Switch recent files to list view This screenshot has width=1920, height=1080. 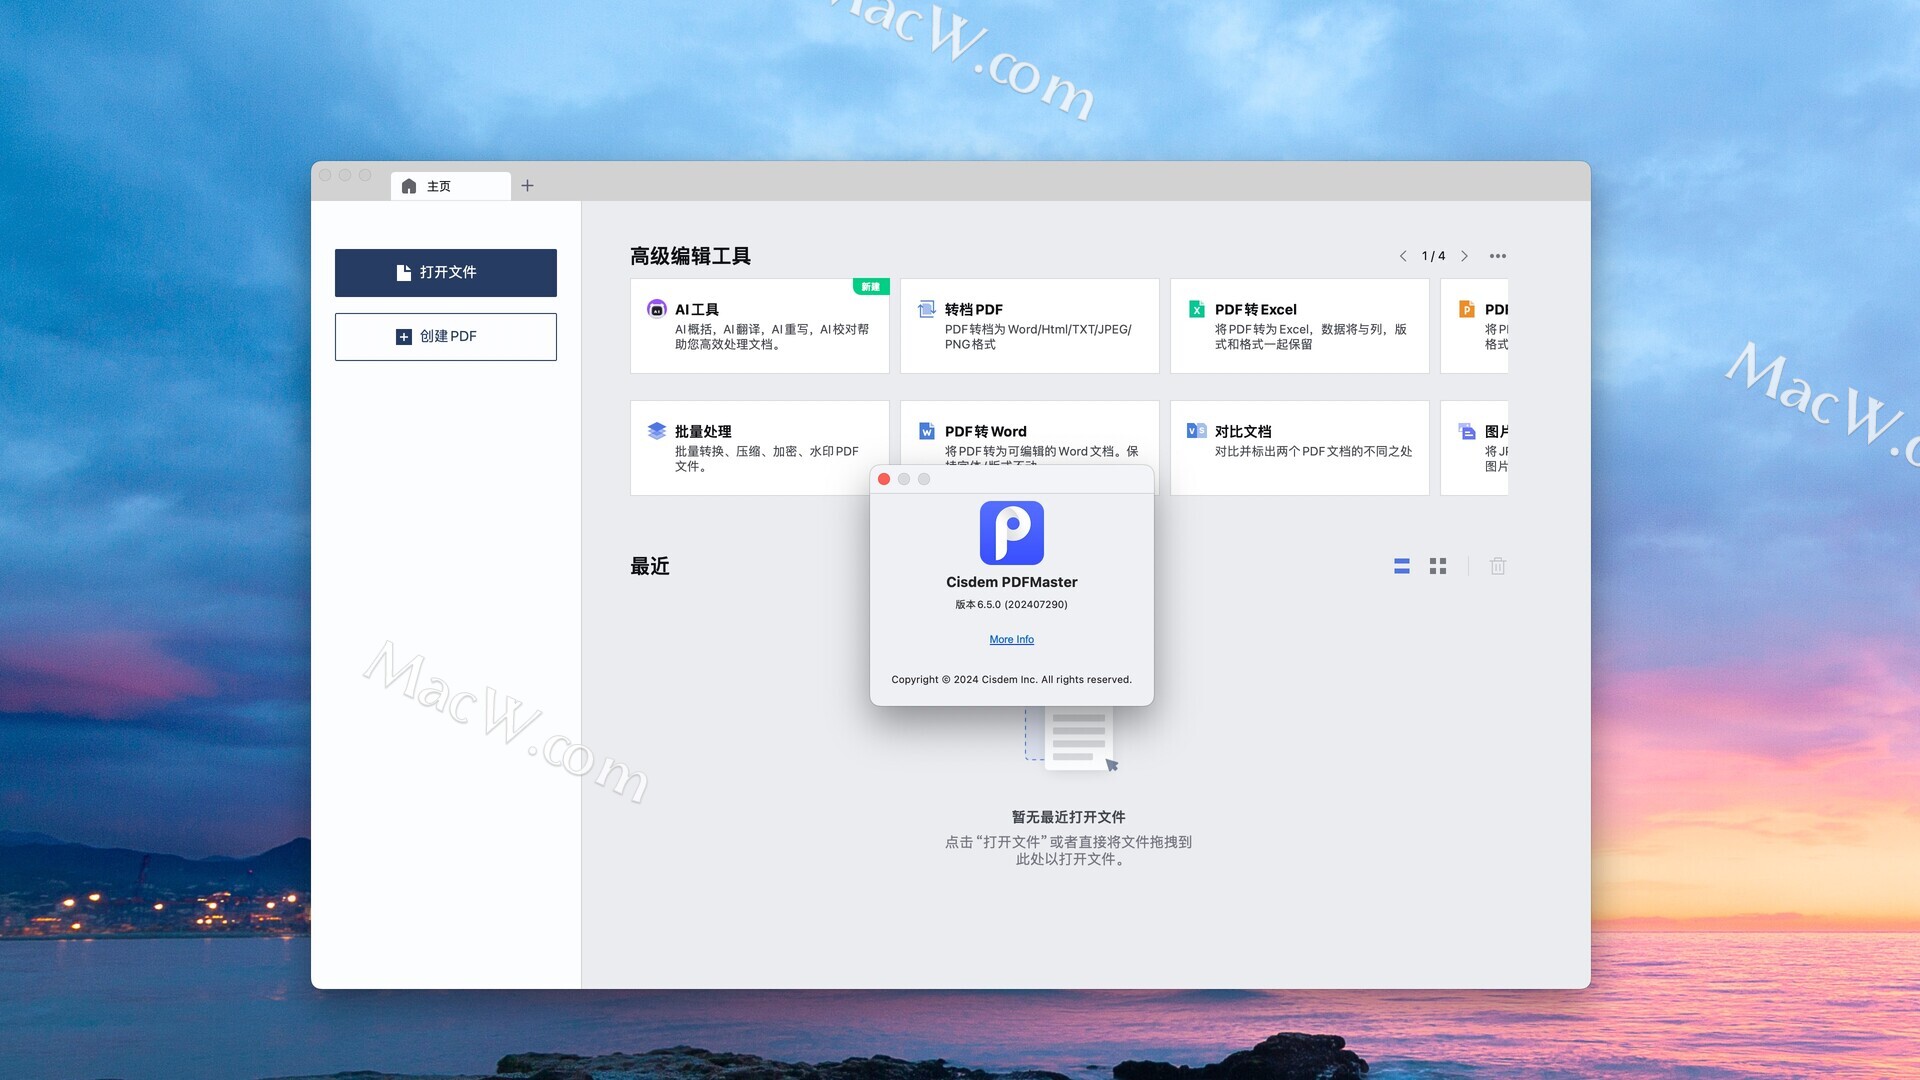click(1402, 566)
